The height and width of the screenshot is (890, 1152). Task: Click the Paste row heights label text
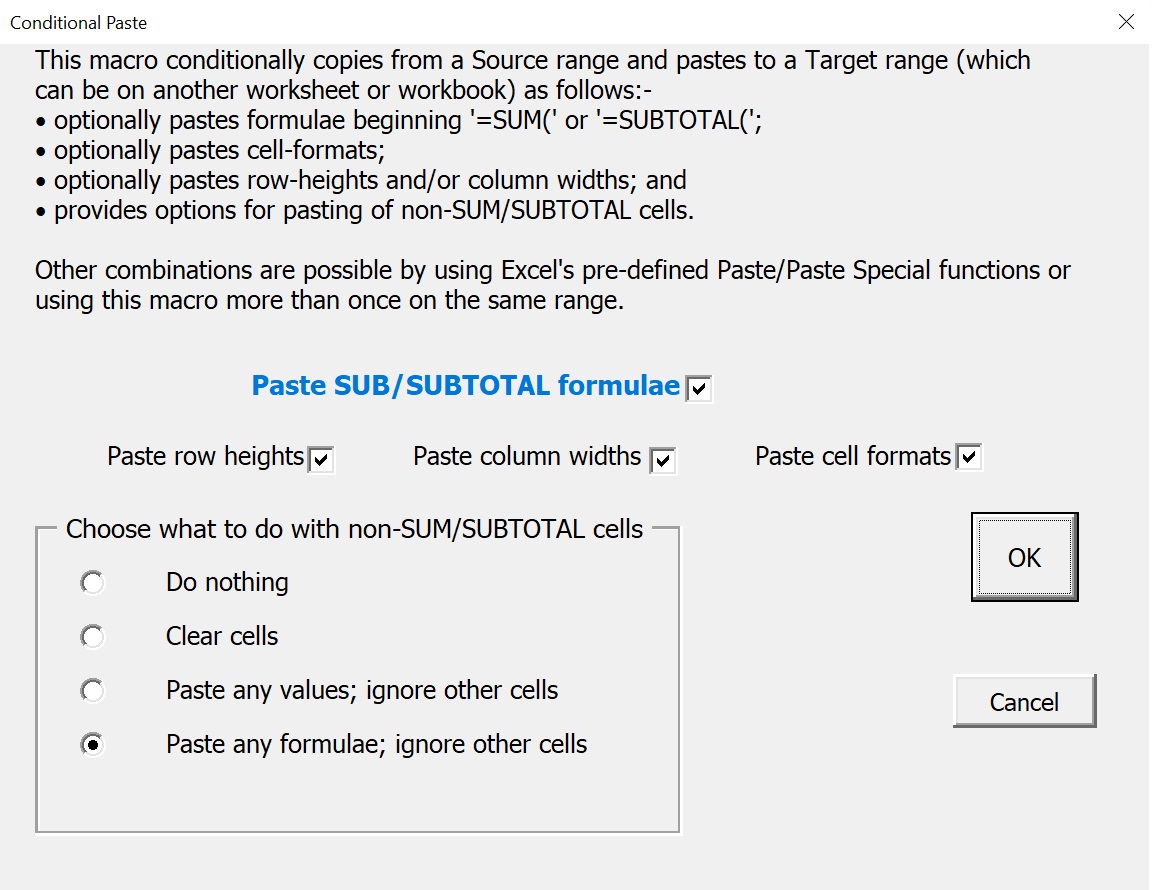[206, 456]
